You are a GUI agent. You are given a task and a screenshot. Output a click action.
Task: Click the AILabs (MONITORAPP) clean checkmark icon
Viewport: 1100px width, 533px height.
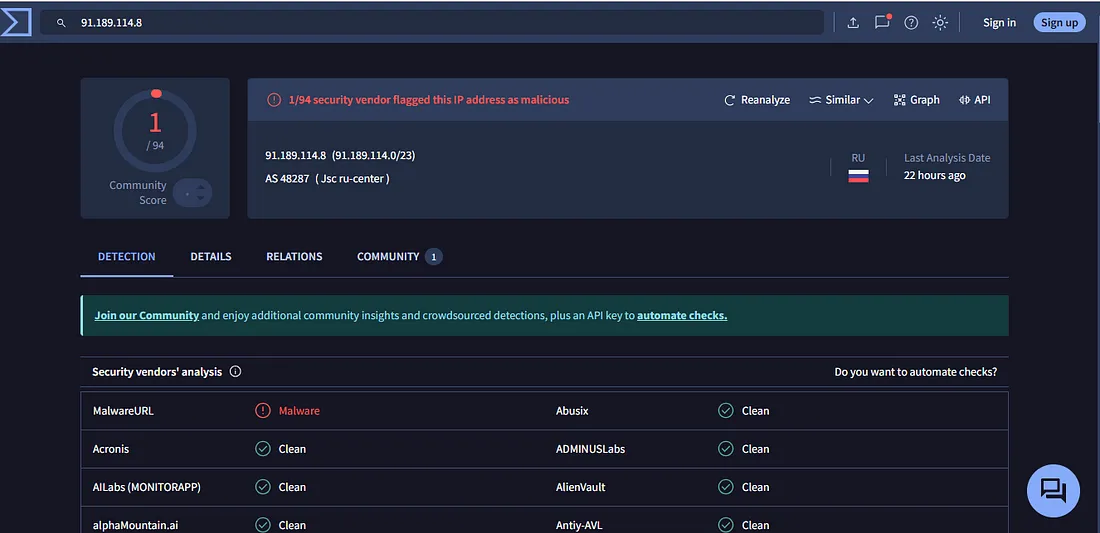pos(262,487)
